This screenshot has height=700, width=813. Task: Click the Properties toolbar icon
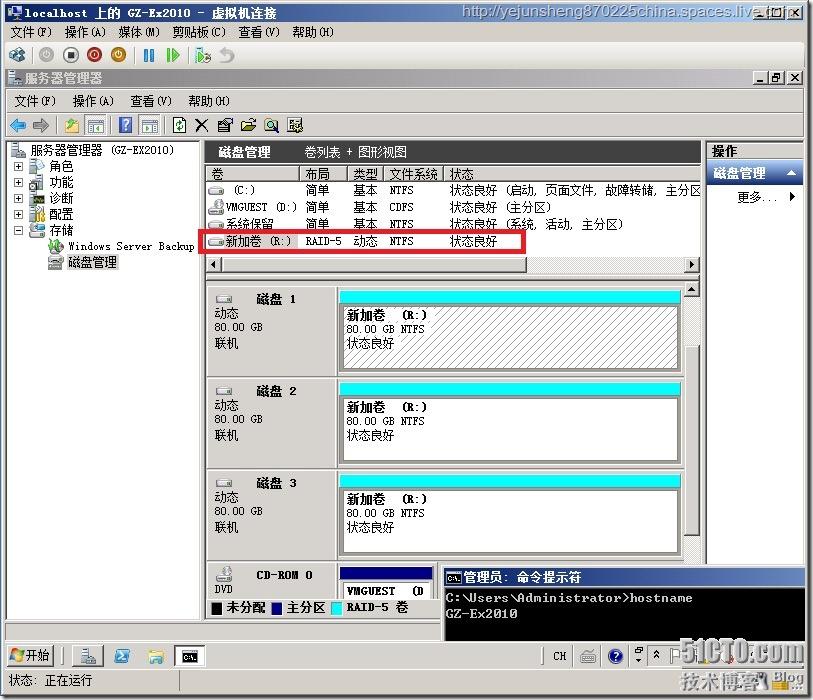225,125
